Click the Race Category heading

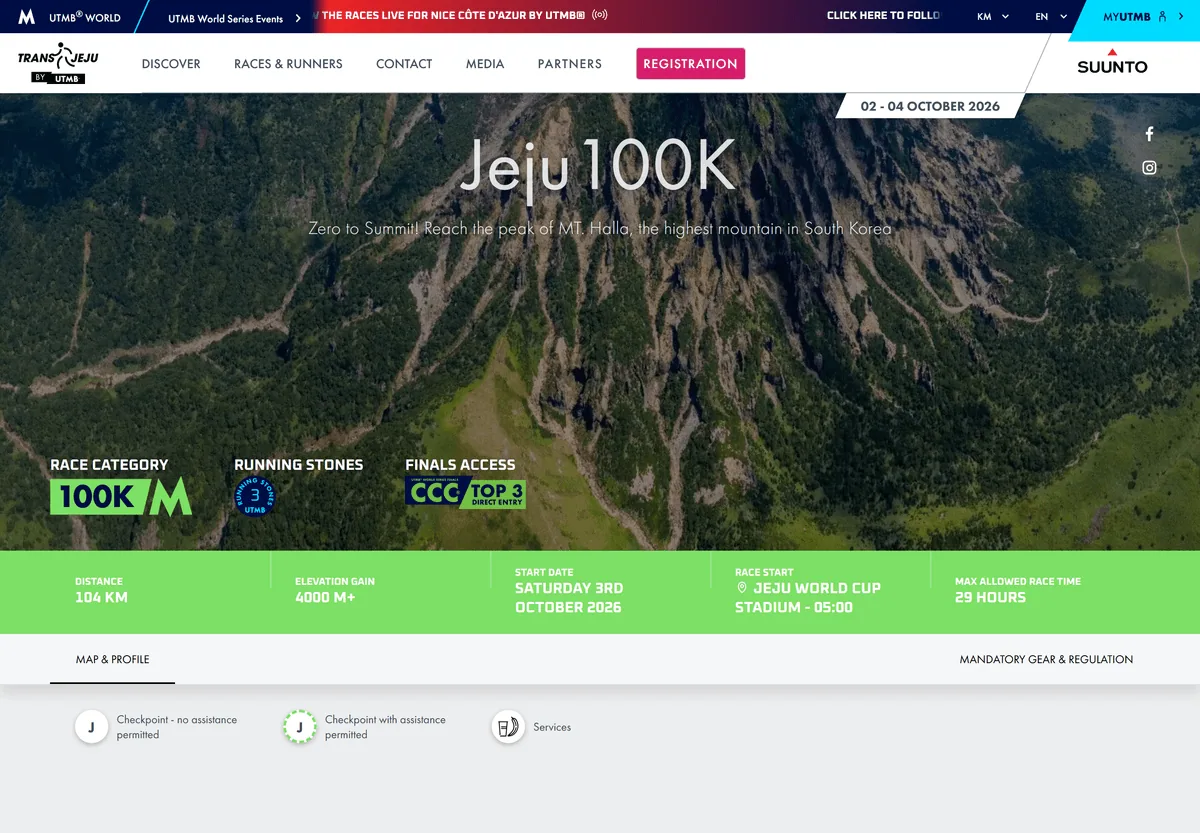pyautogui.click(x=109, y=465)
